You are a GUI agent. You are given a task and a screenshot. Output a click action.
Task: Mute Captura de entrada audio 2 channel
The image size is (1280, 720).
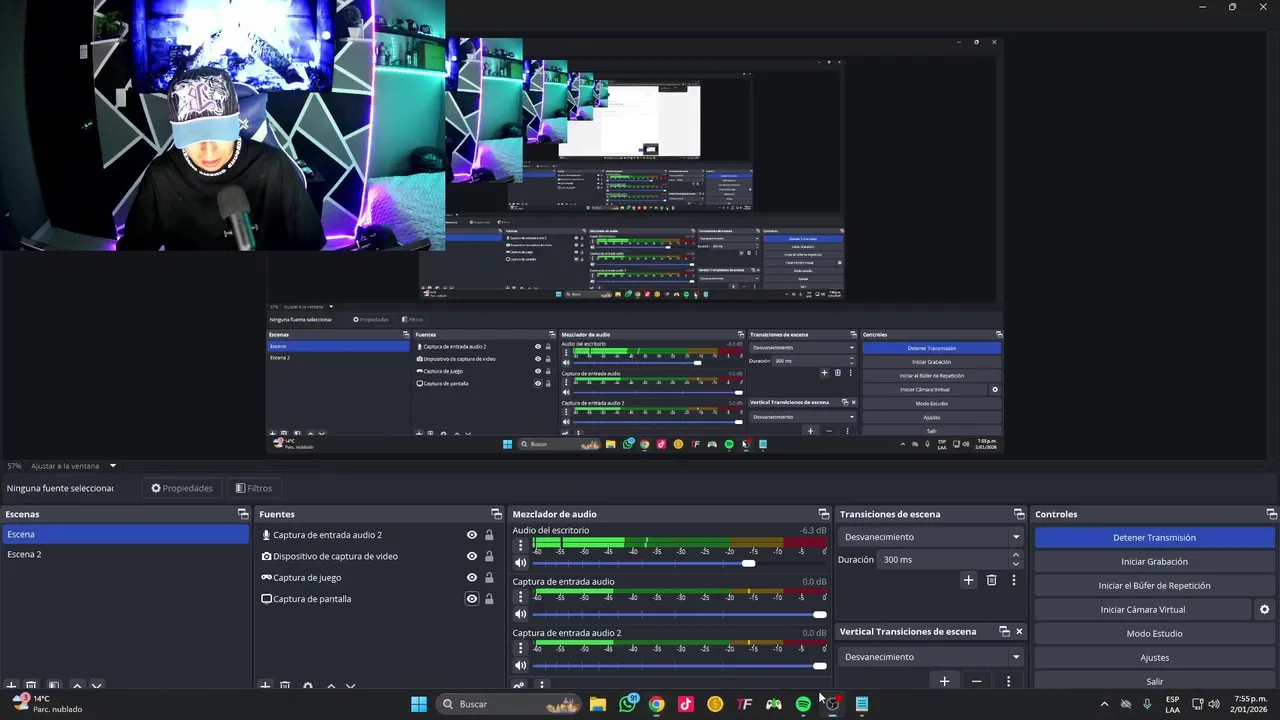tap(520, 665)
